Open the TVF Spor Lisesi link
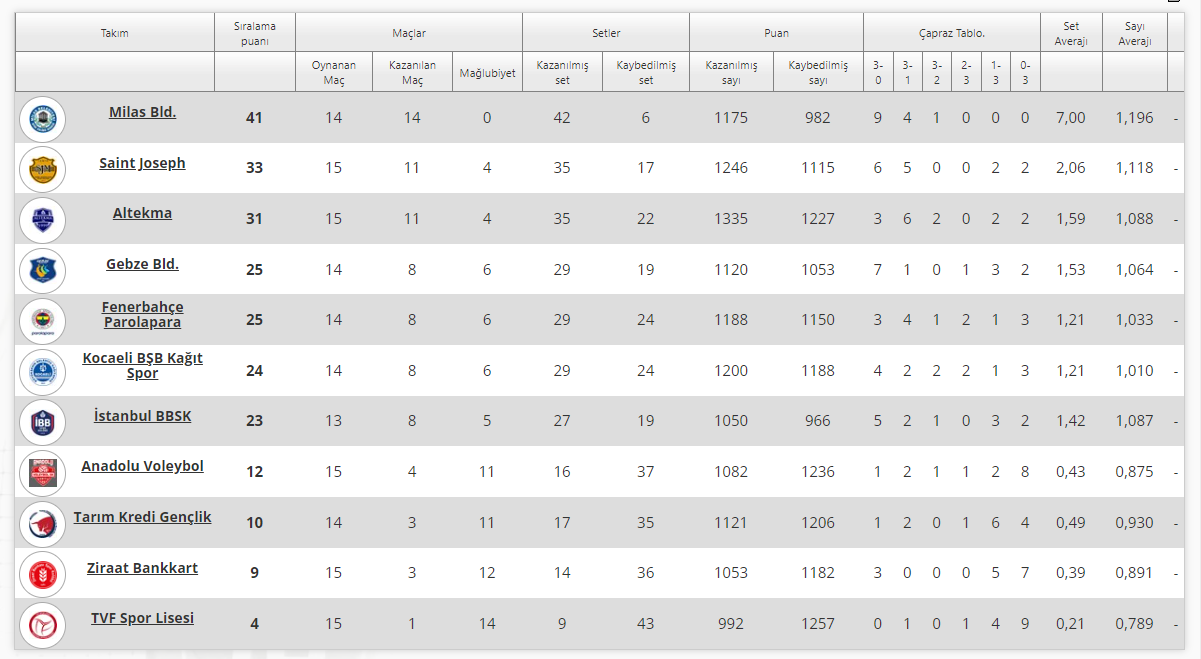 pyautogui.click(x=142, y=618)
